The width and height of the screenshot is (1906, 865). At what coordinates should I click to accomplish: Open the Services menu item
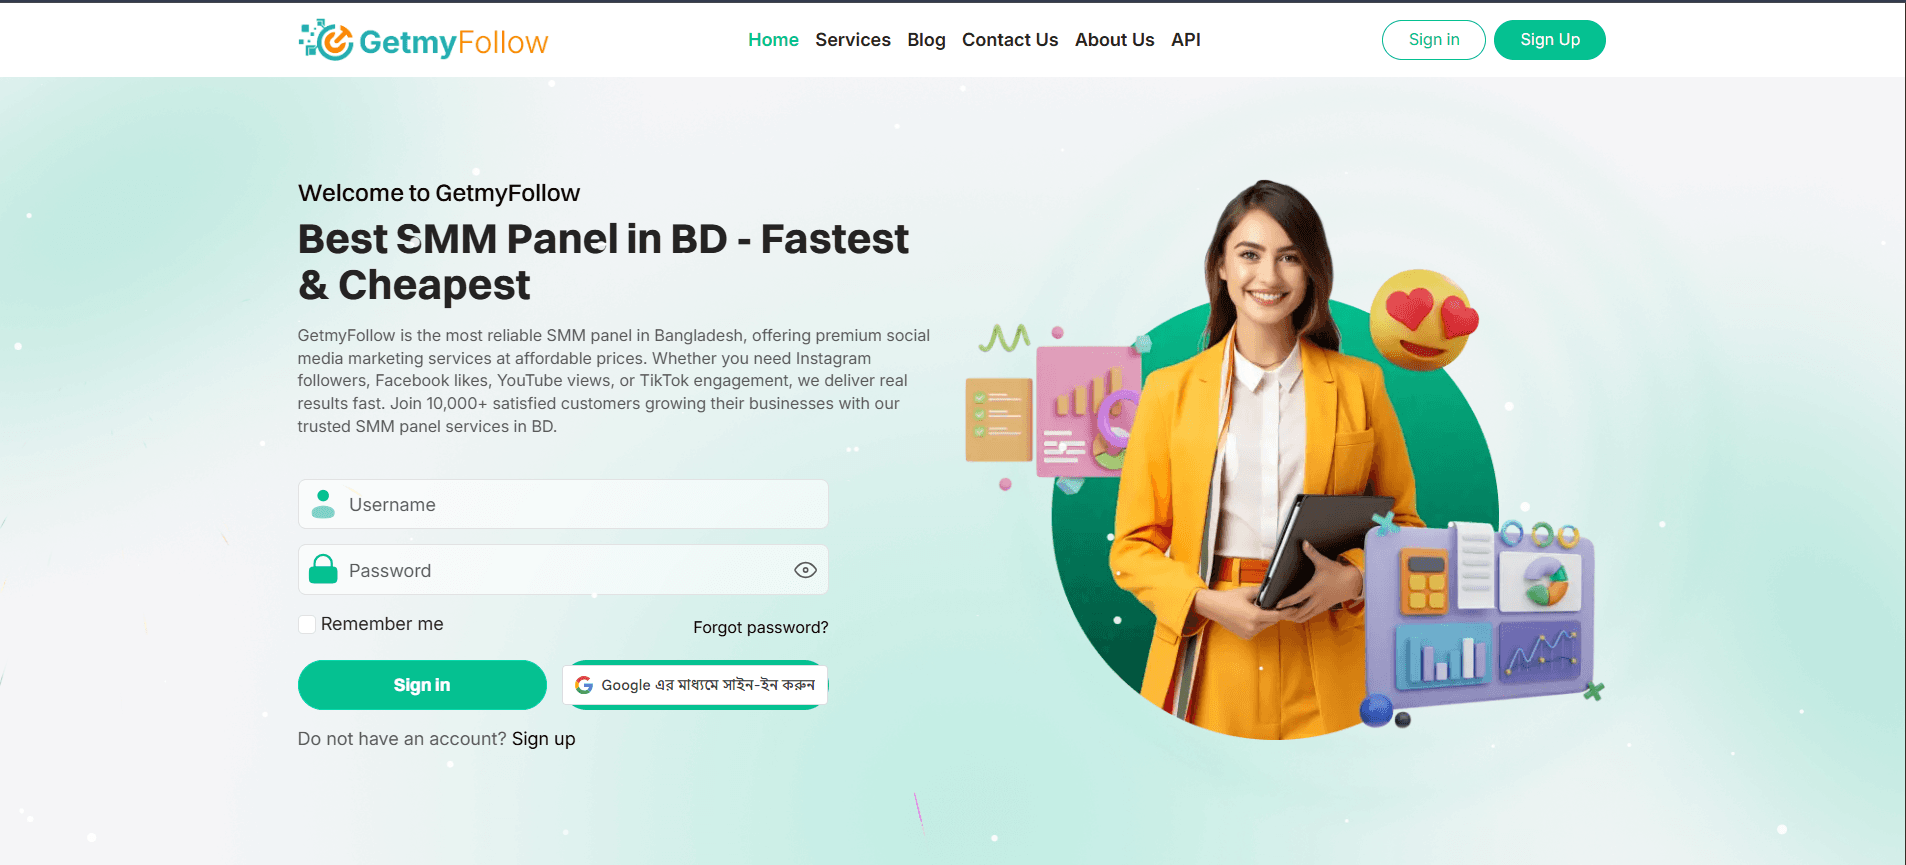853,40
